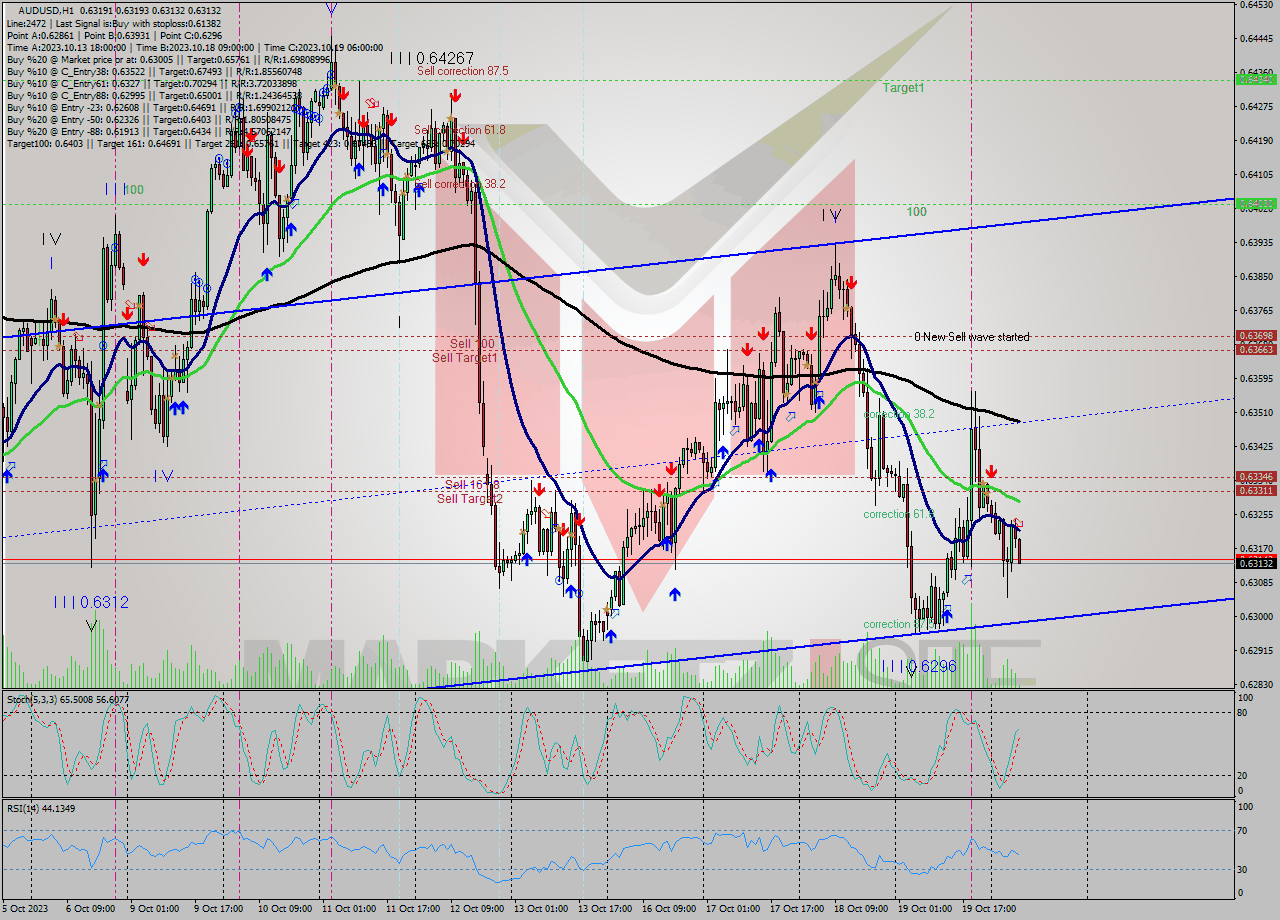Click the 0.63000 price axis label
This screenshot has height=920, width=1280.
[x=1256, y=616]
